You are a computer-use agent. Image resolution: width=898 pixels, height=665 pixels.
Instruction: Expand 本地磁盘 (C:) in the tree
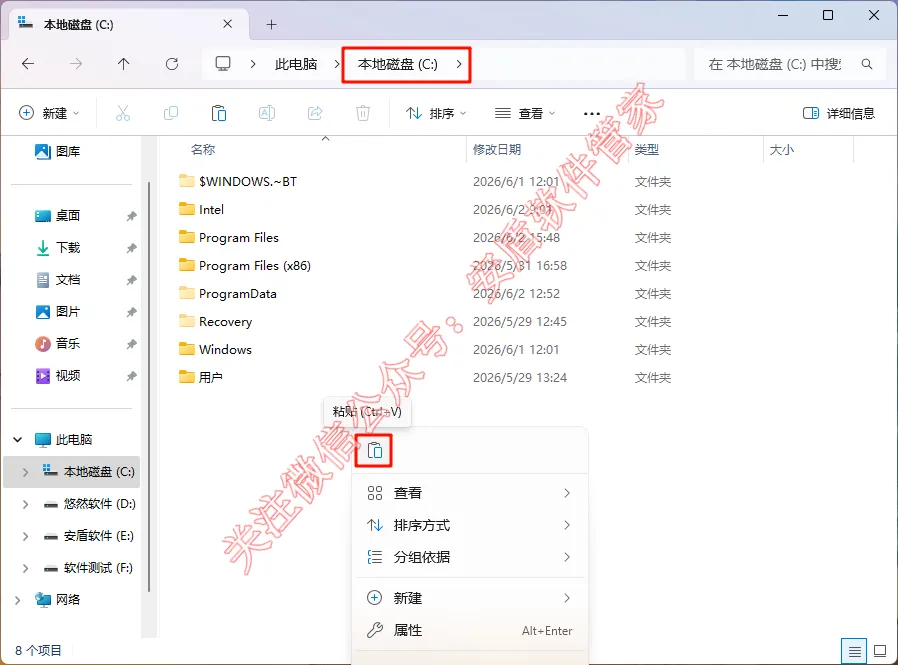[25, 472]
